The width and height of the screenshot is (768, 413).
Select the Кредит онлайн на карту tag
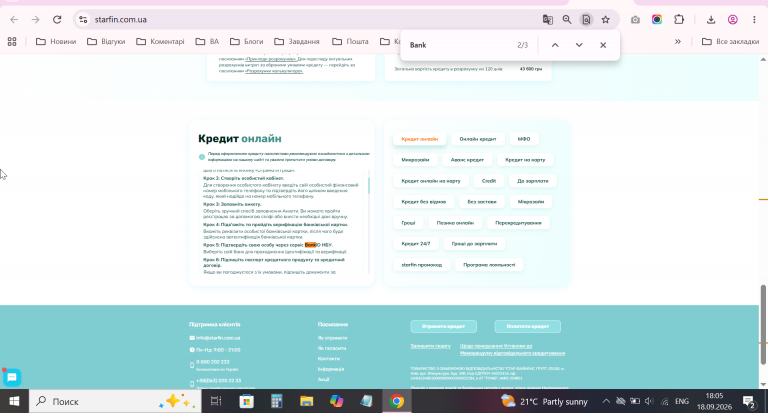tap(431, 181)
